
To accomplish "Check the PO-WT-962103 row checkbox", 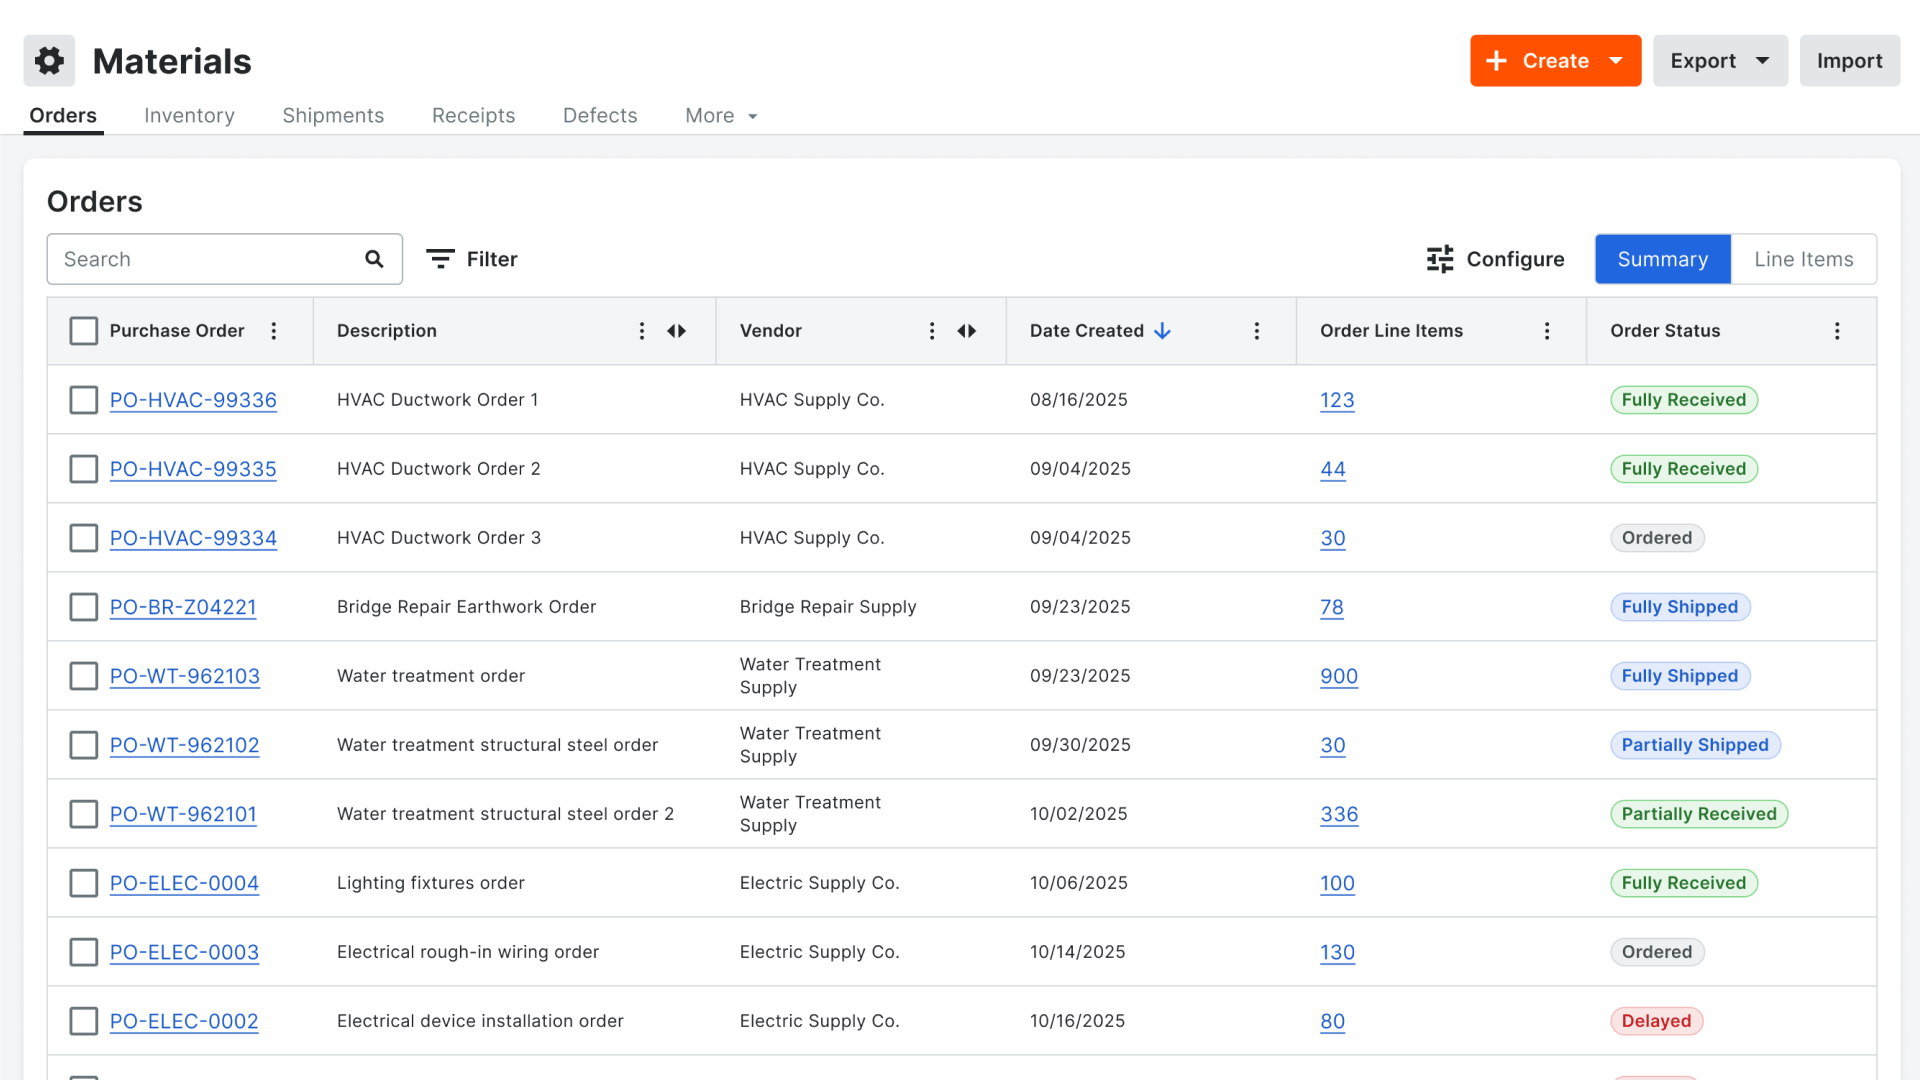I will pos(84,676).
